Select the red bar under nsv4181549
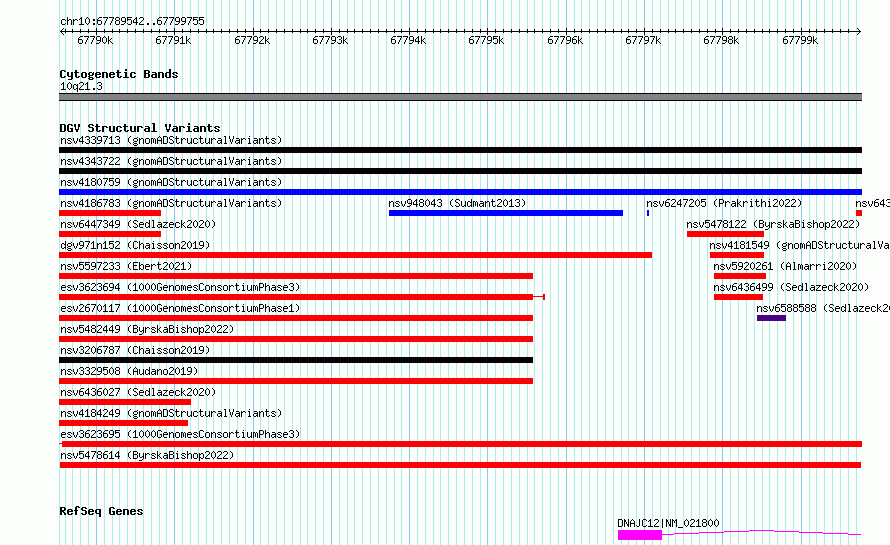890x545 pixels. 737,255
